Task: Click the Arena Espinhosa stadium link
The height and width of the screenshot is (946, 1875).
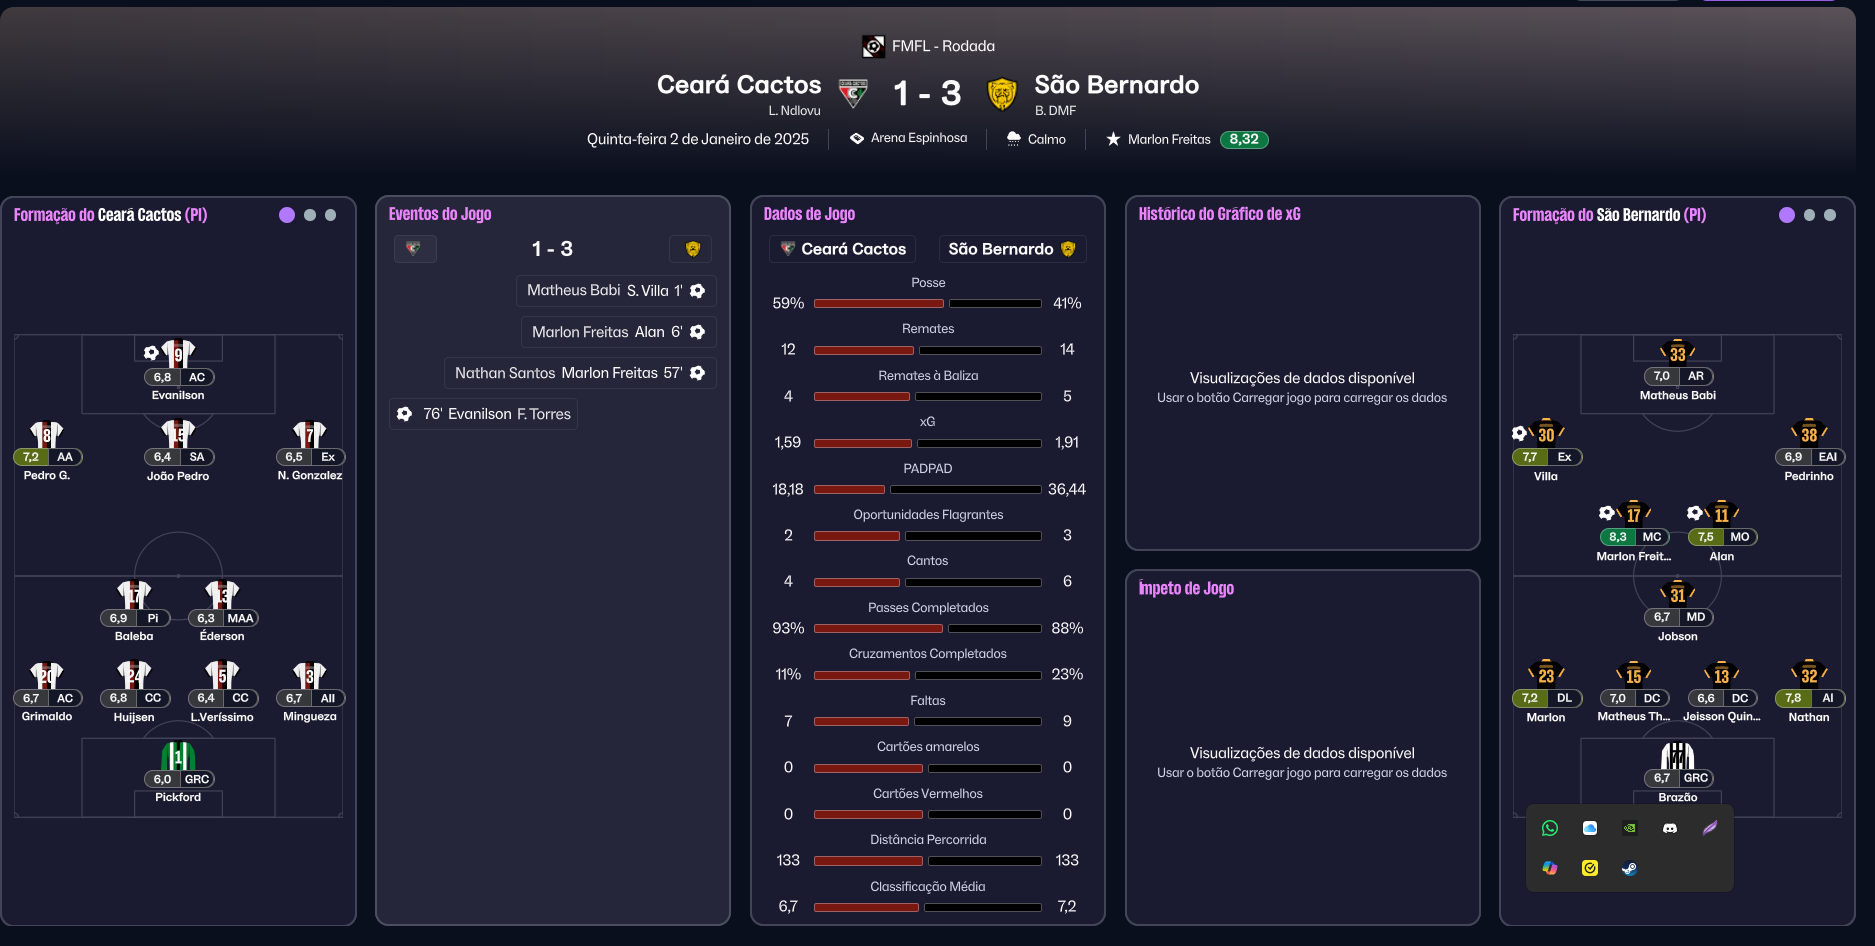Action: pos(918,138)
